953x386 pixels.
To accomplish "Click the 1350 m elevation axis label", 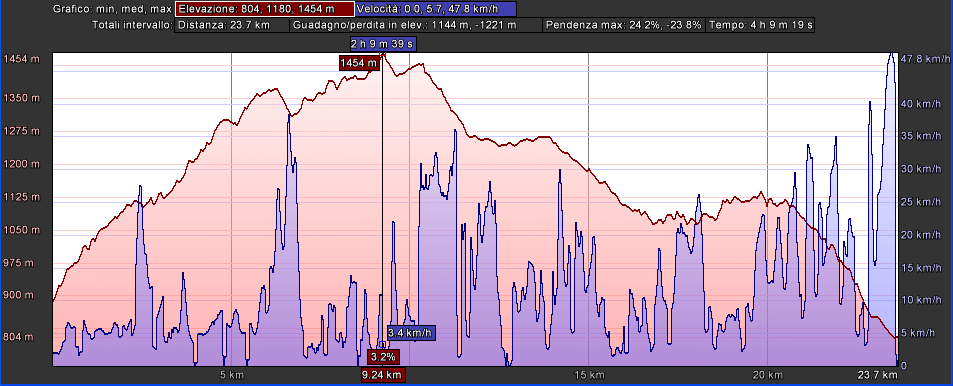I will point(21,98).
